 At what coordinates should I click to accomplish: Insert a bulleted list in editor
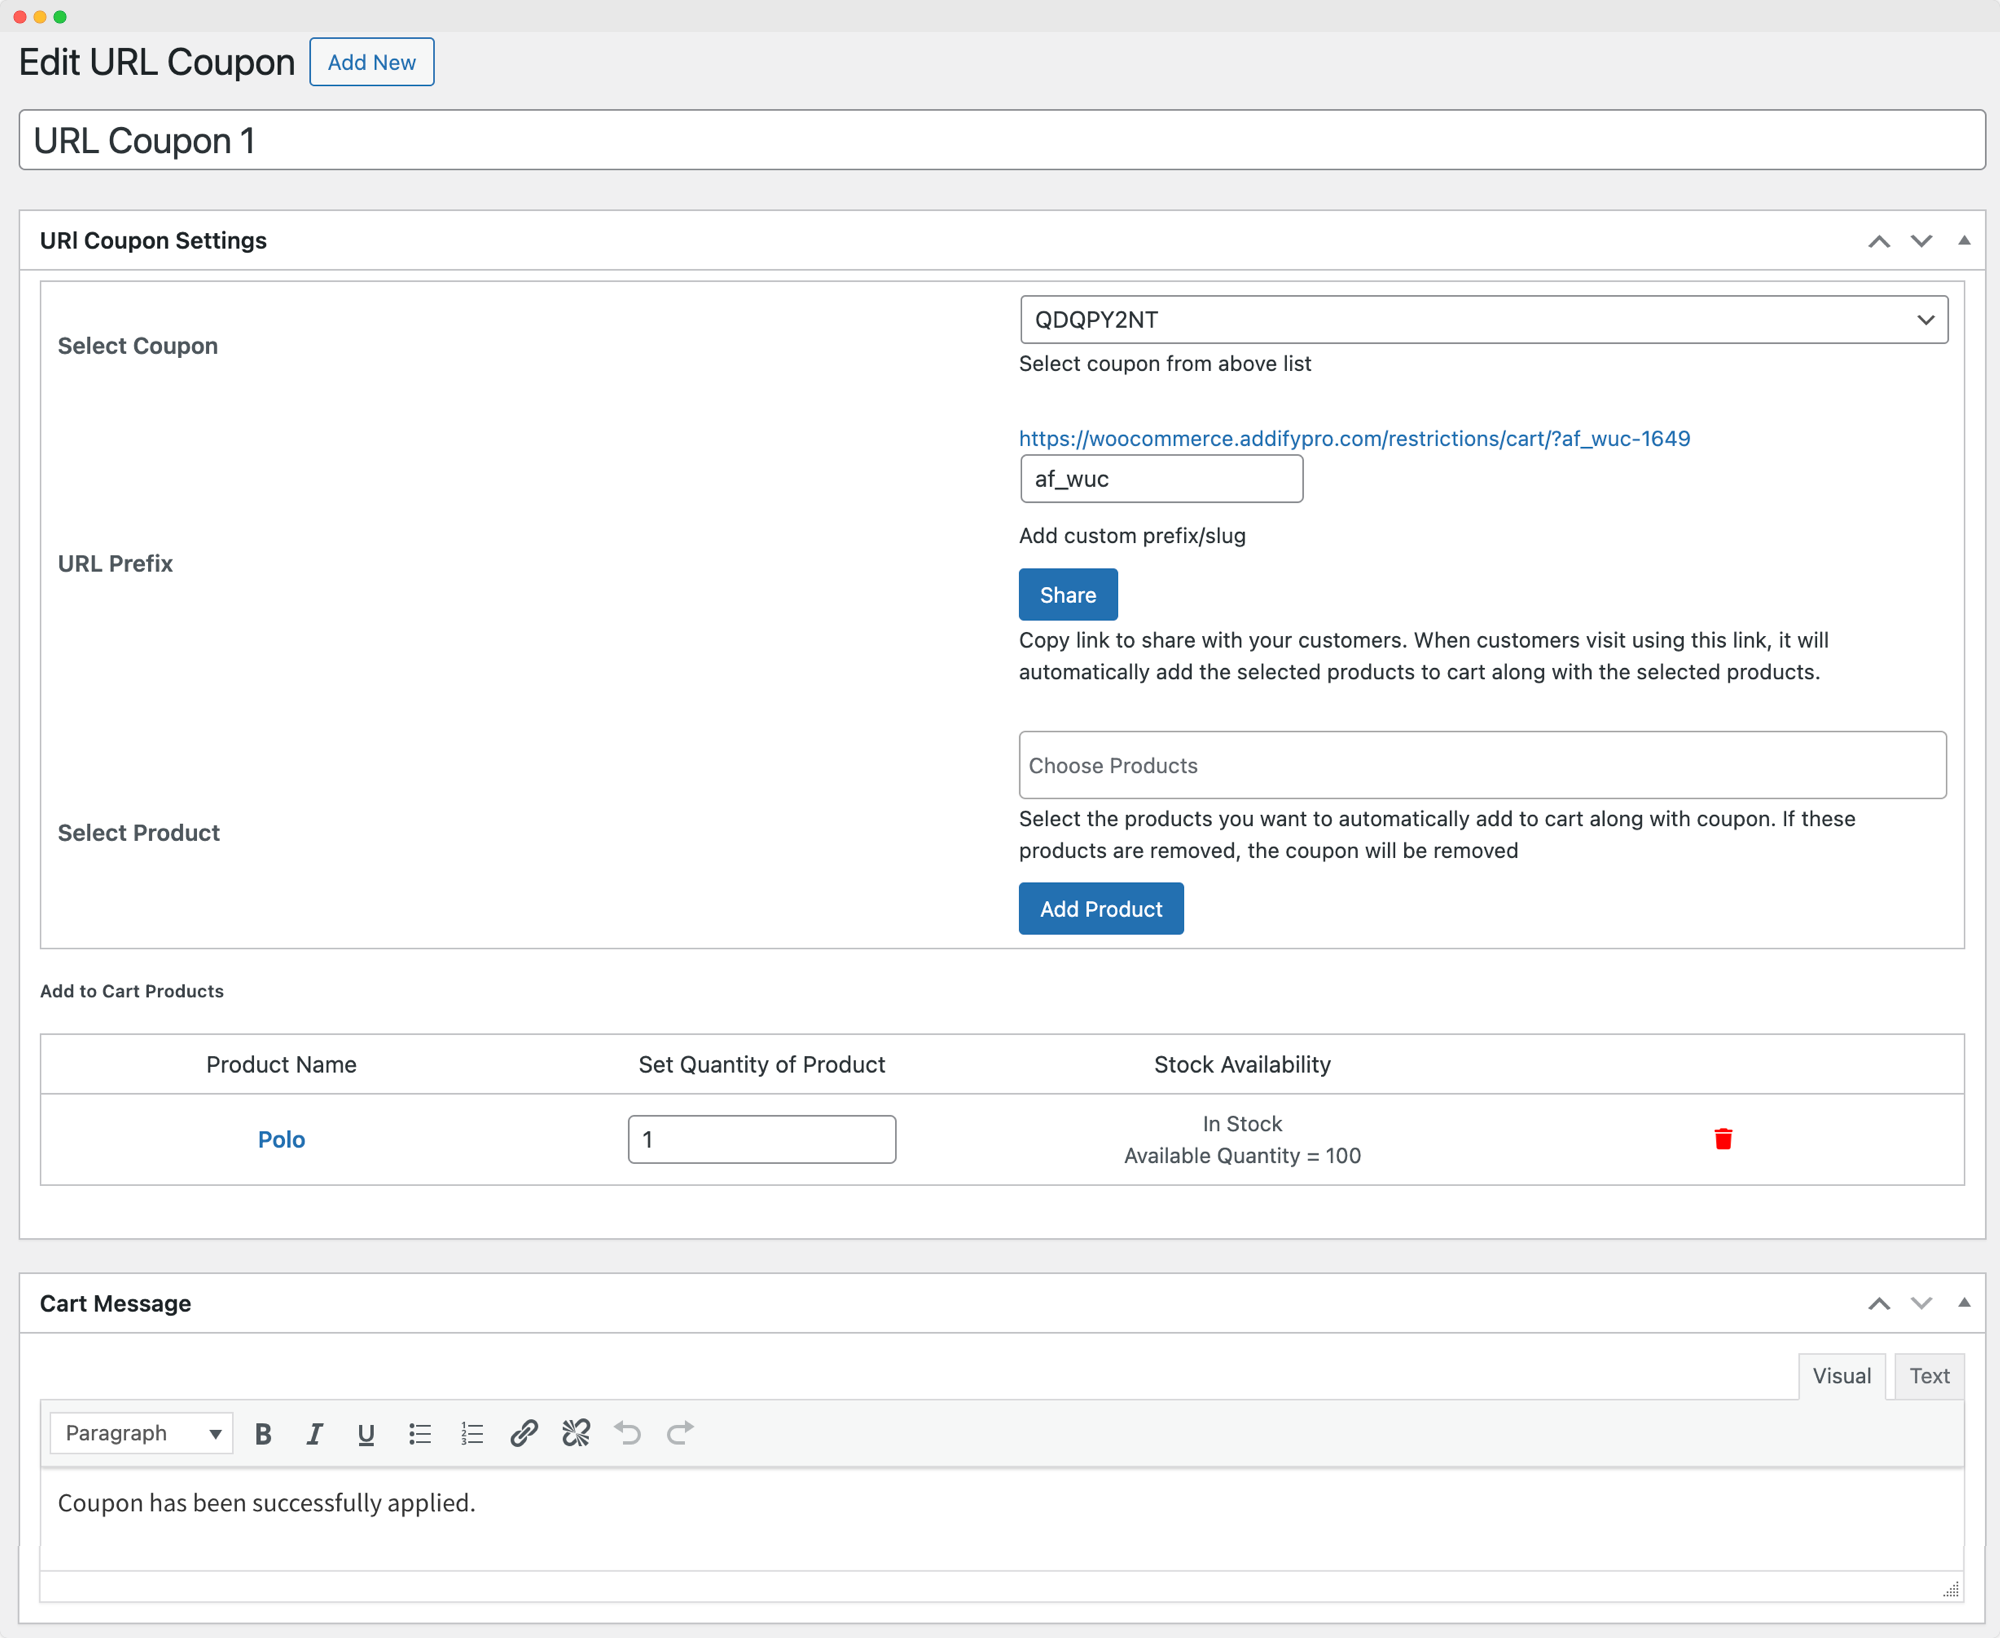[419, 1434]
